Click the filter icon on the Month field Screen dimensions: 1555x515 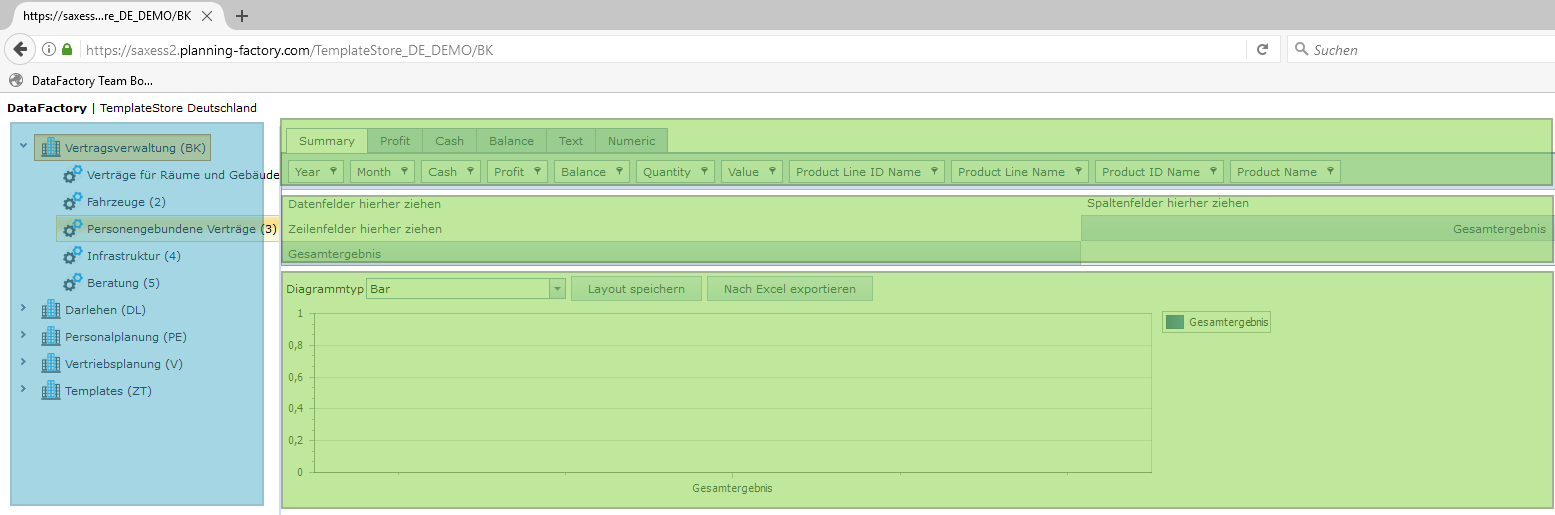click(x=404, y=171)
